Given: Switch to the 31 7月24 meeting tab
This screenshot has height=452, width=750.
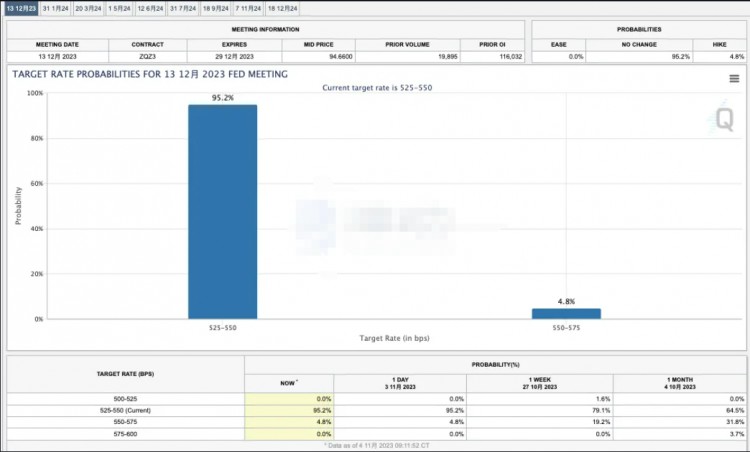Looking at the screenshot, I should (x=183, y=9).
